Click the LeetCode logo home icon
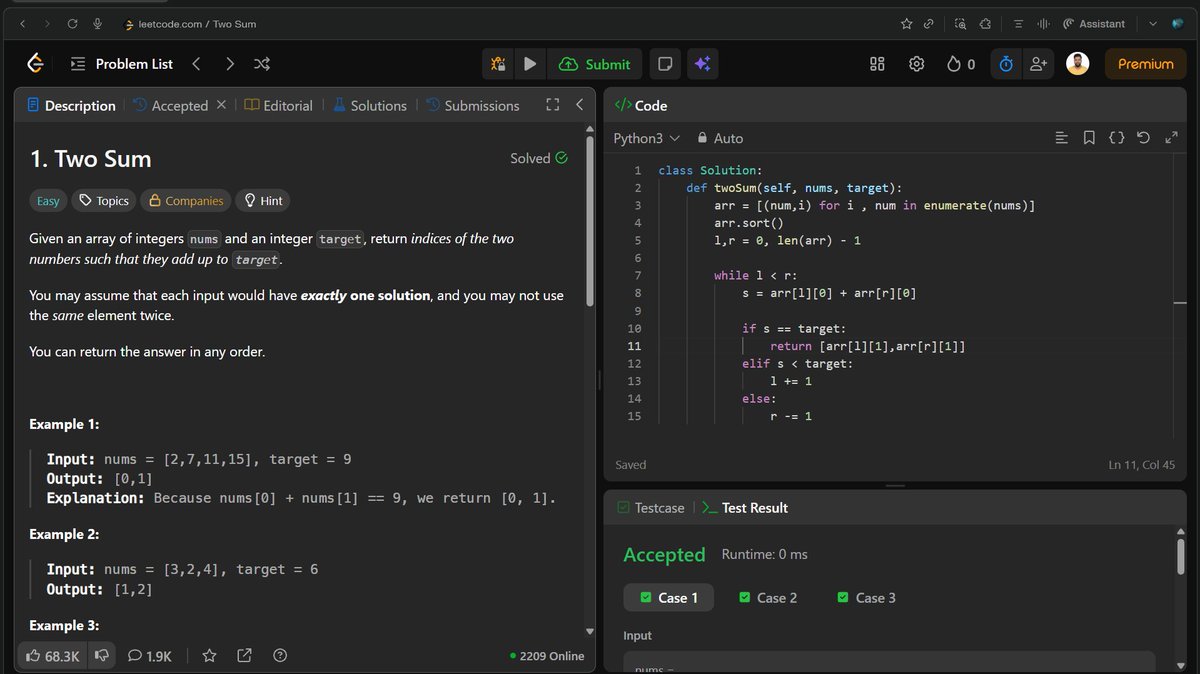 36,64
